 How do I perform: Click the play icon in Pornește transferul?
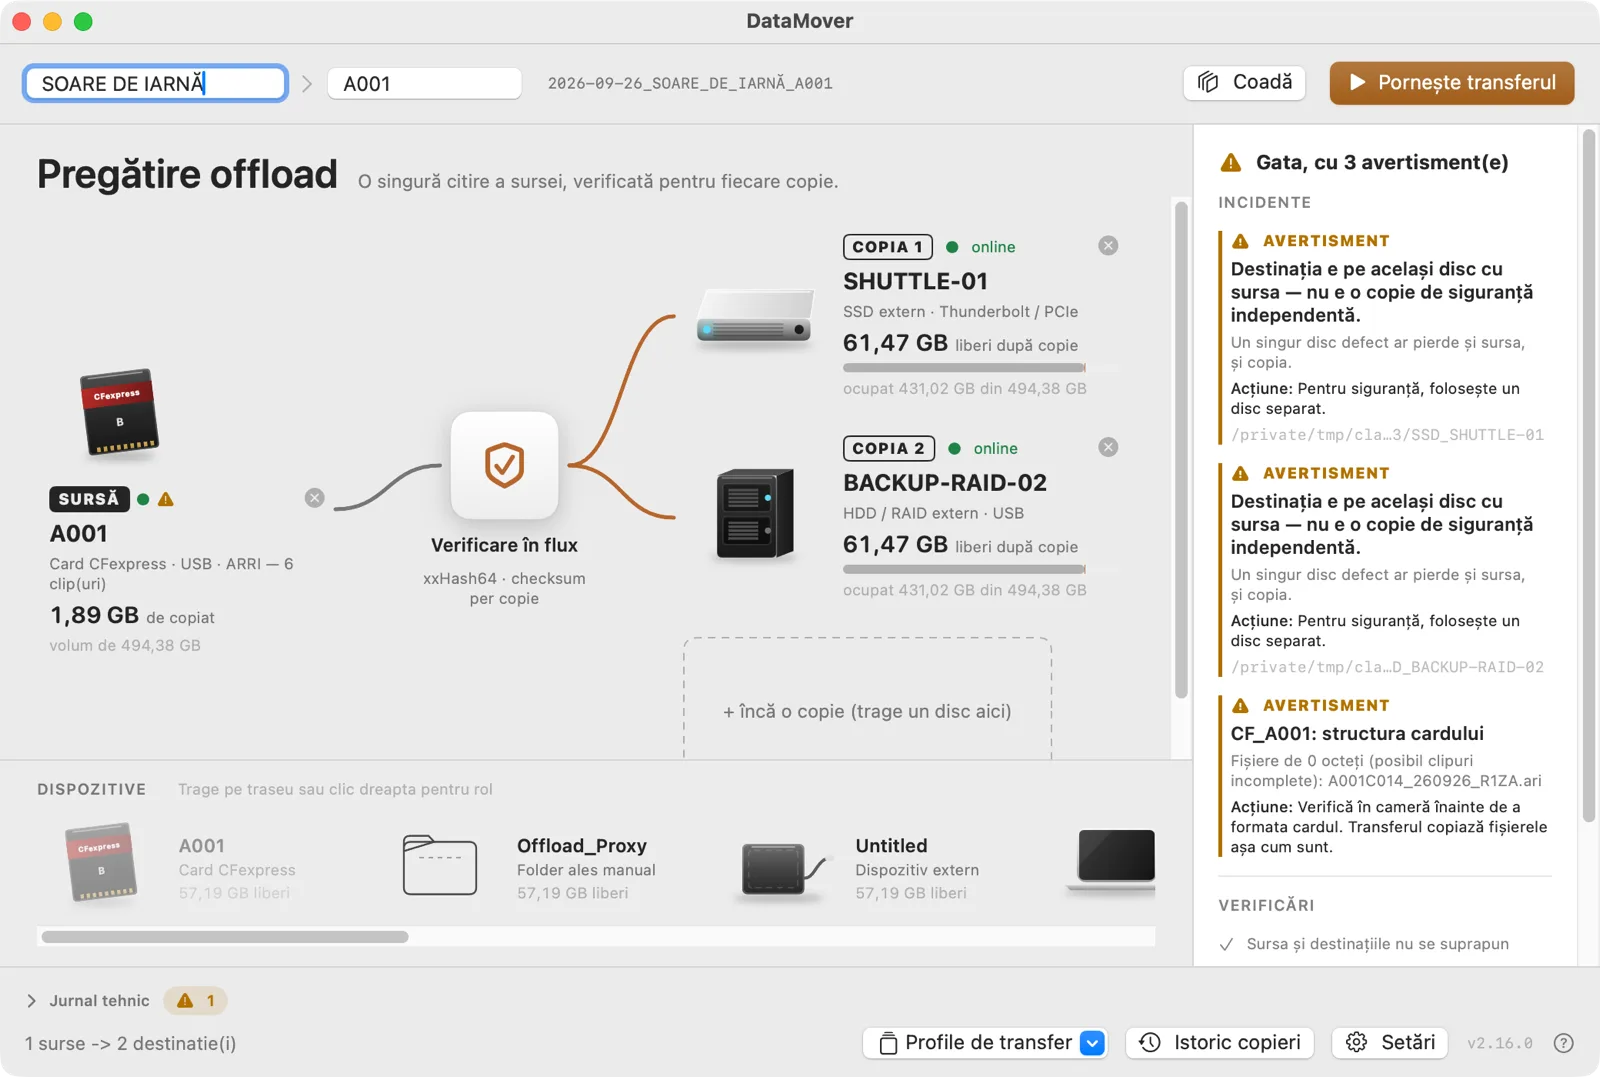[1357, 82]
